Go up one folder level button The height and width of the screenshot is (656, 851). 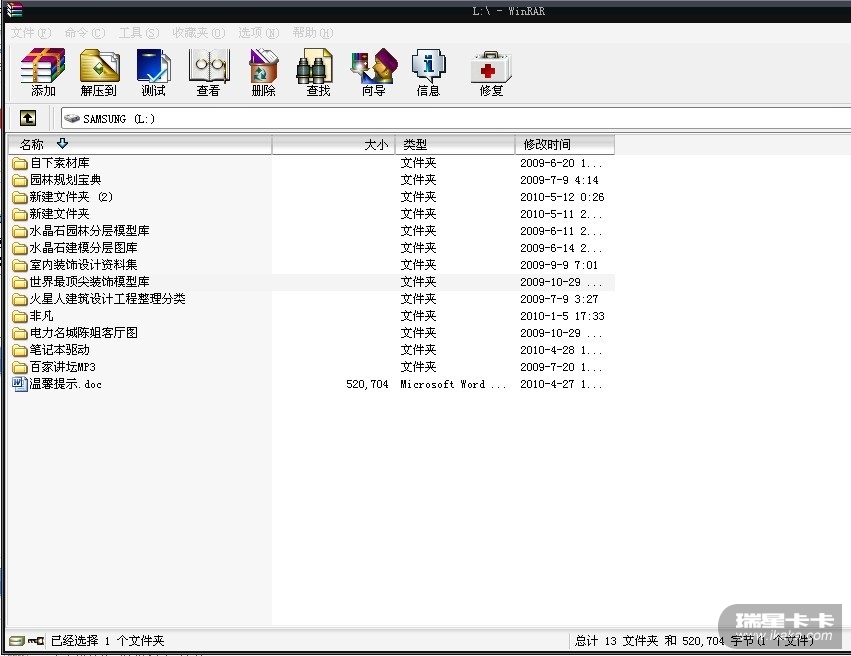(x=28, y=118)
